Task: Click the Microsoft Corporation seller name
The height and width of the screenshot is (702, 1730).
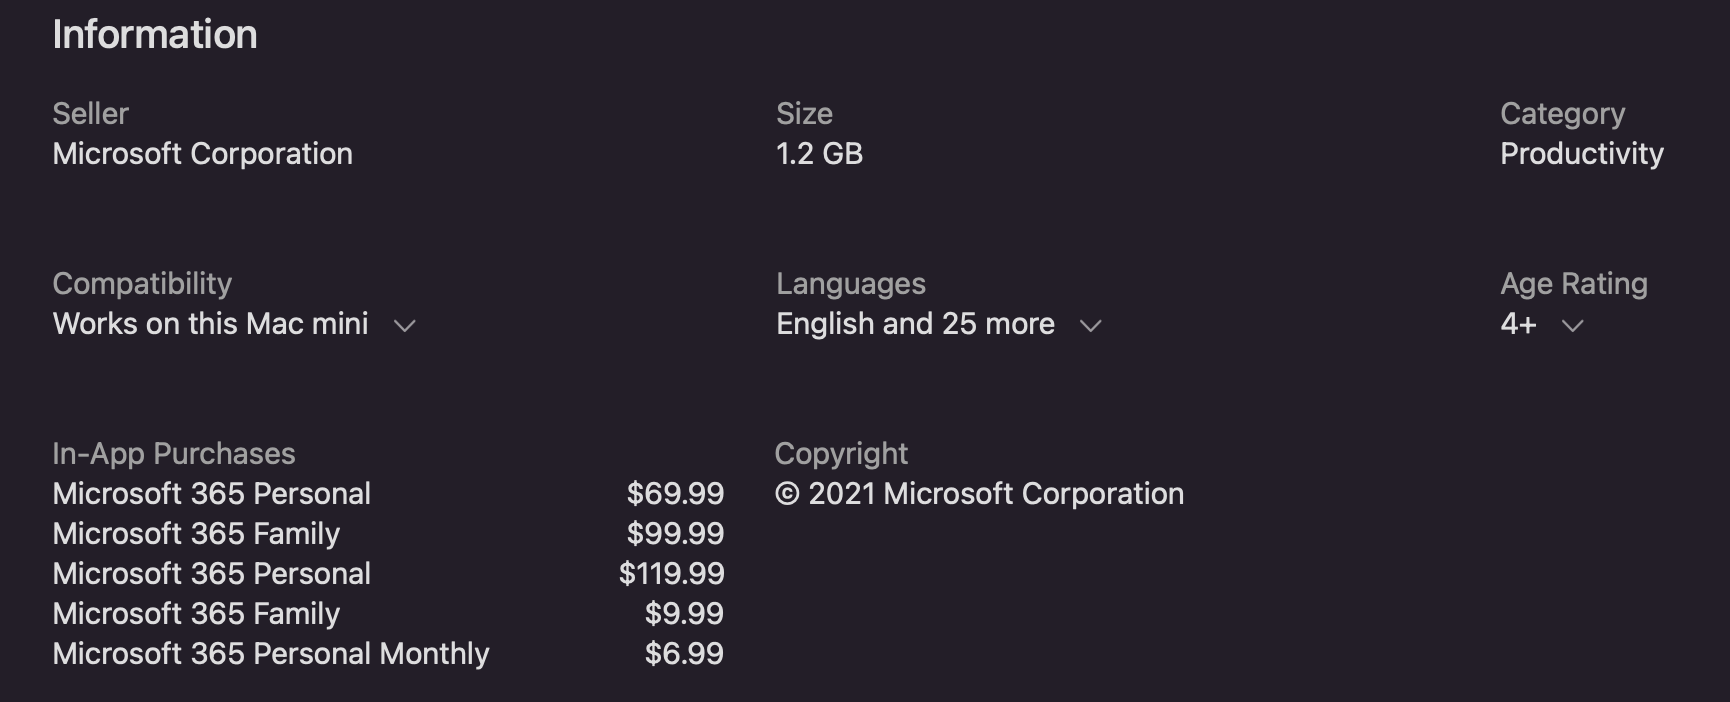Action: coord(202,154)
